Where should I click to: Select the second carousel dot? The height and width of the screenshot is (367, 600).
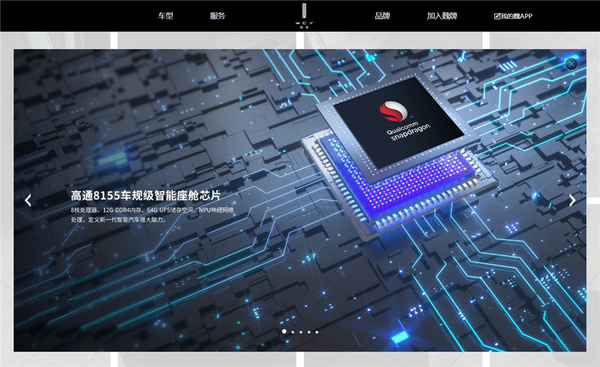[293, 332]
